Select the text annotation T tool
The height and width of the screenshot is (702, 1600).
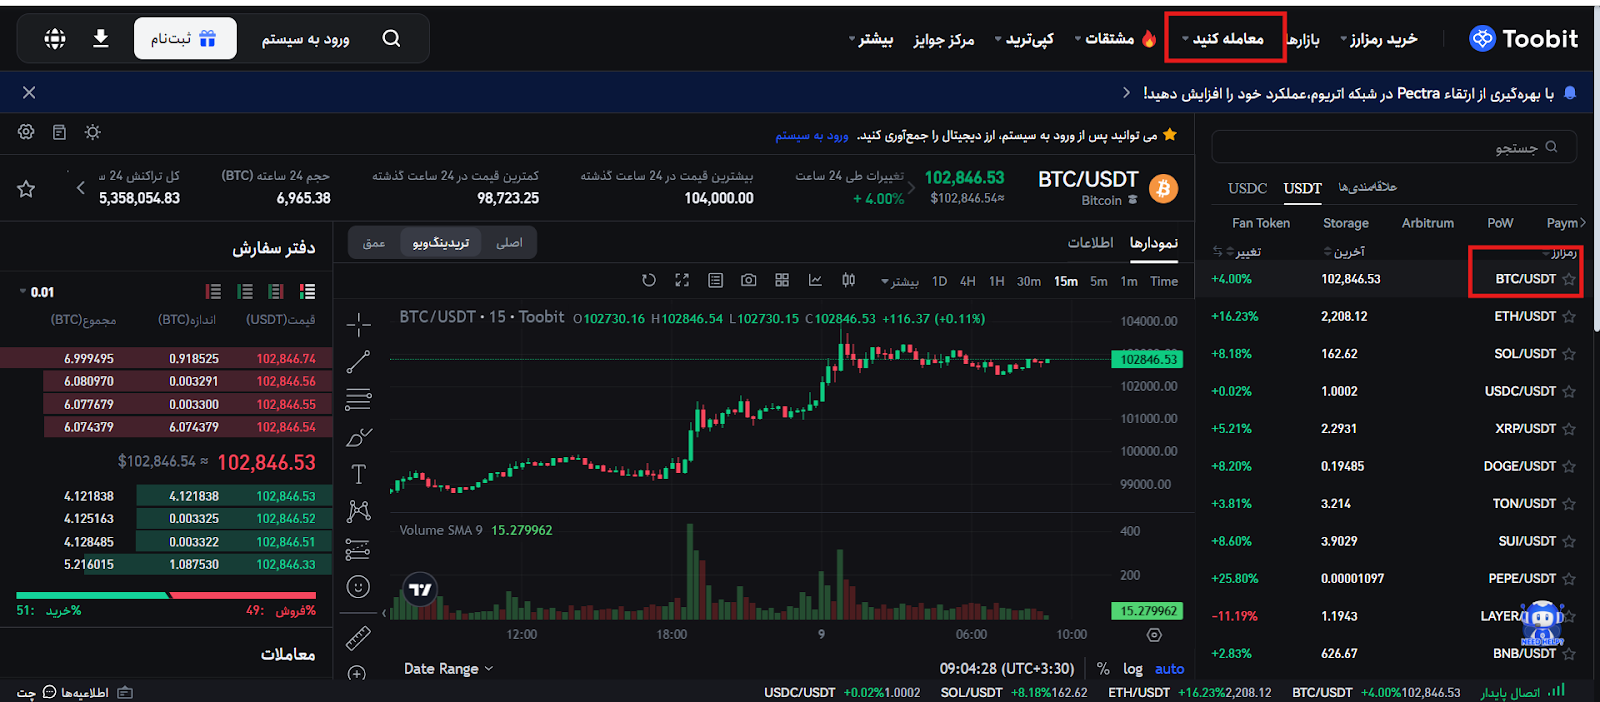358,474
